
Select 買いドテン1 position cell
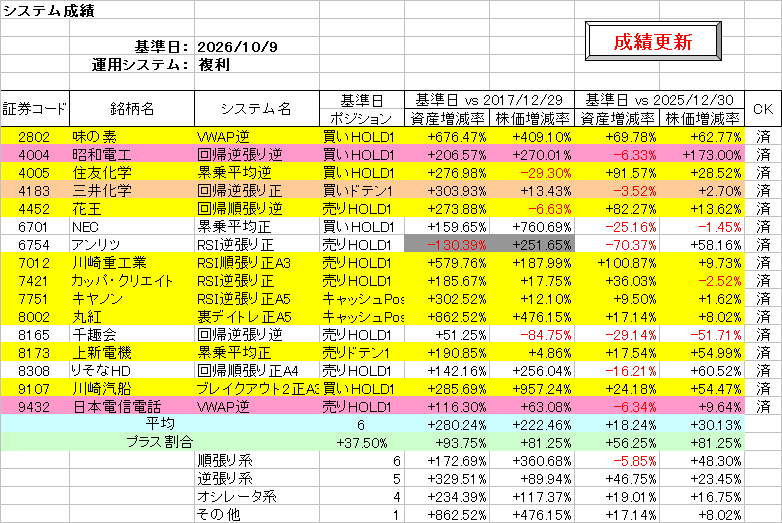click(362, 190)
